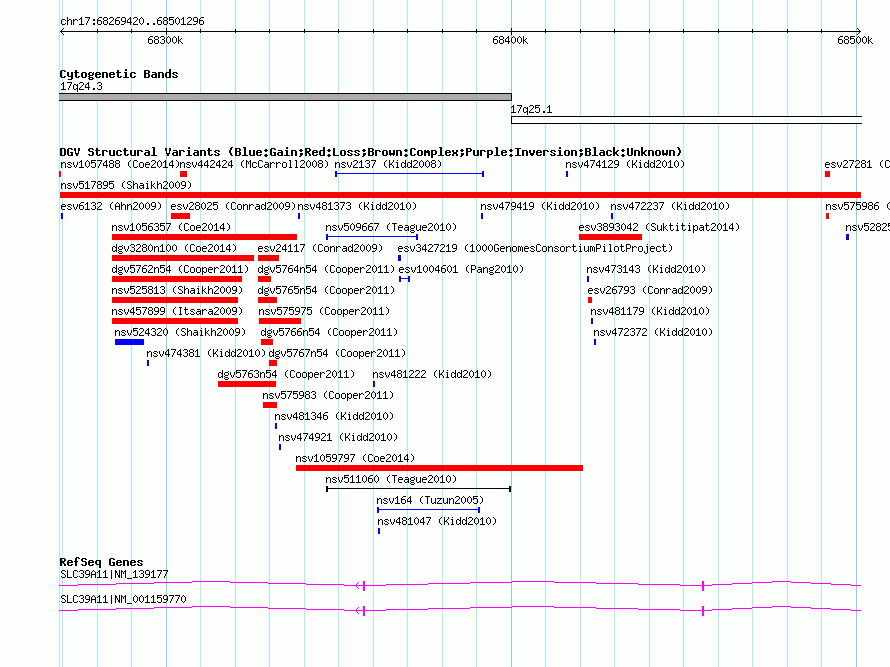The width and height of the screenshot is (890, 667).
Task: Click SLC39A11|NM_001159770 gene label
Action: pos(123,599)
